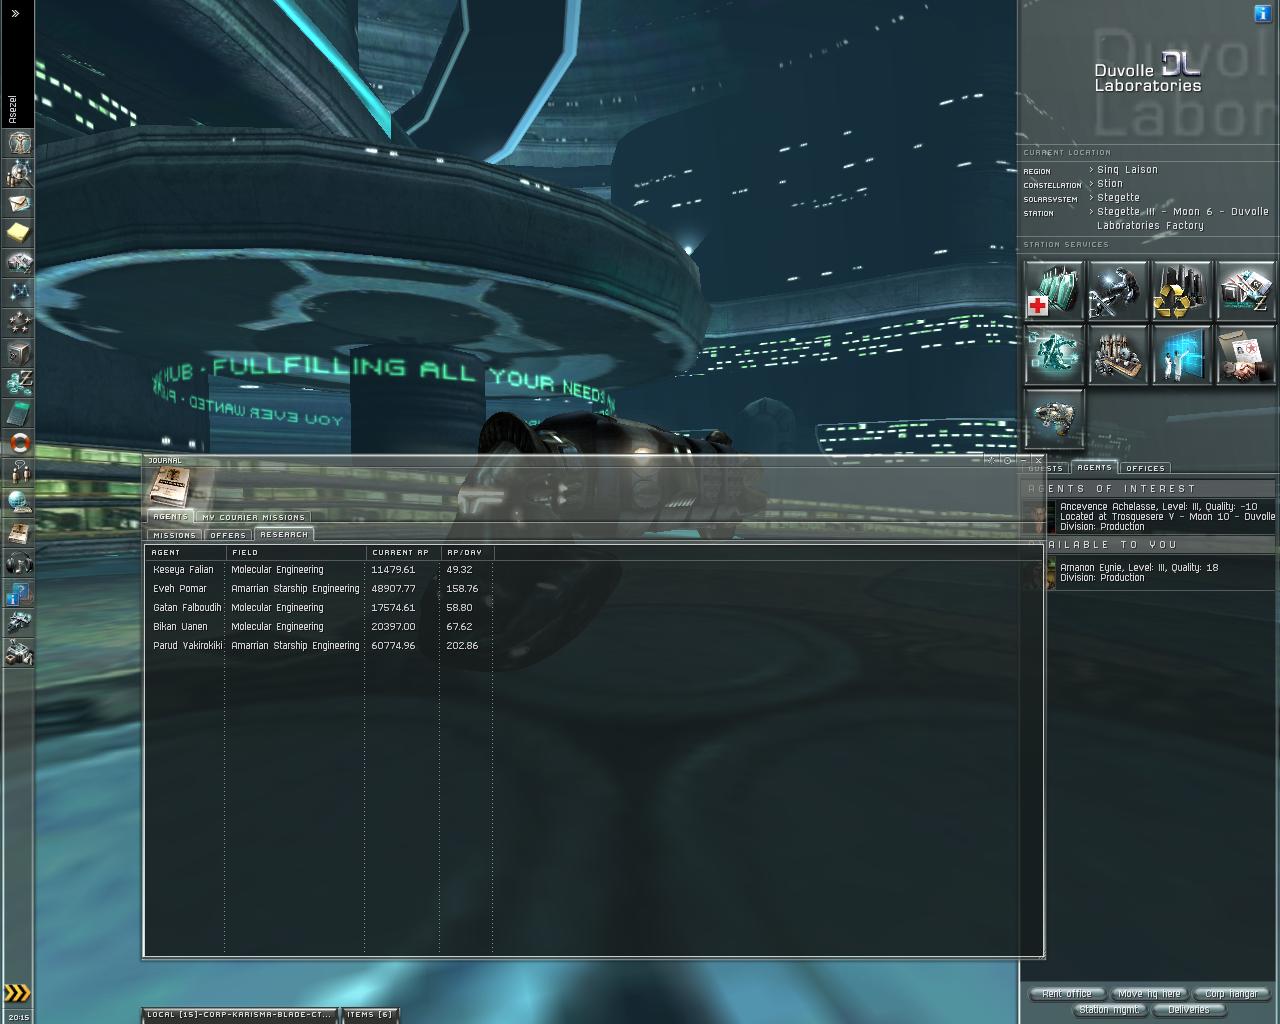Sort research table by Field column
Viewport: 1280px width, 1024px height.
coord(295,552)
